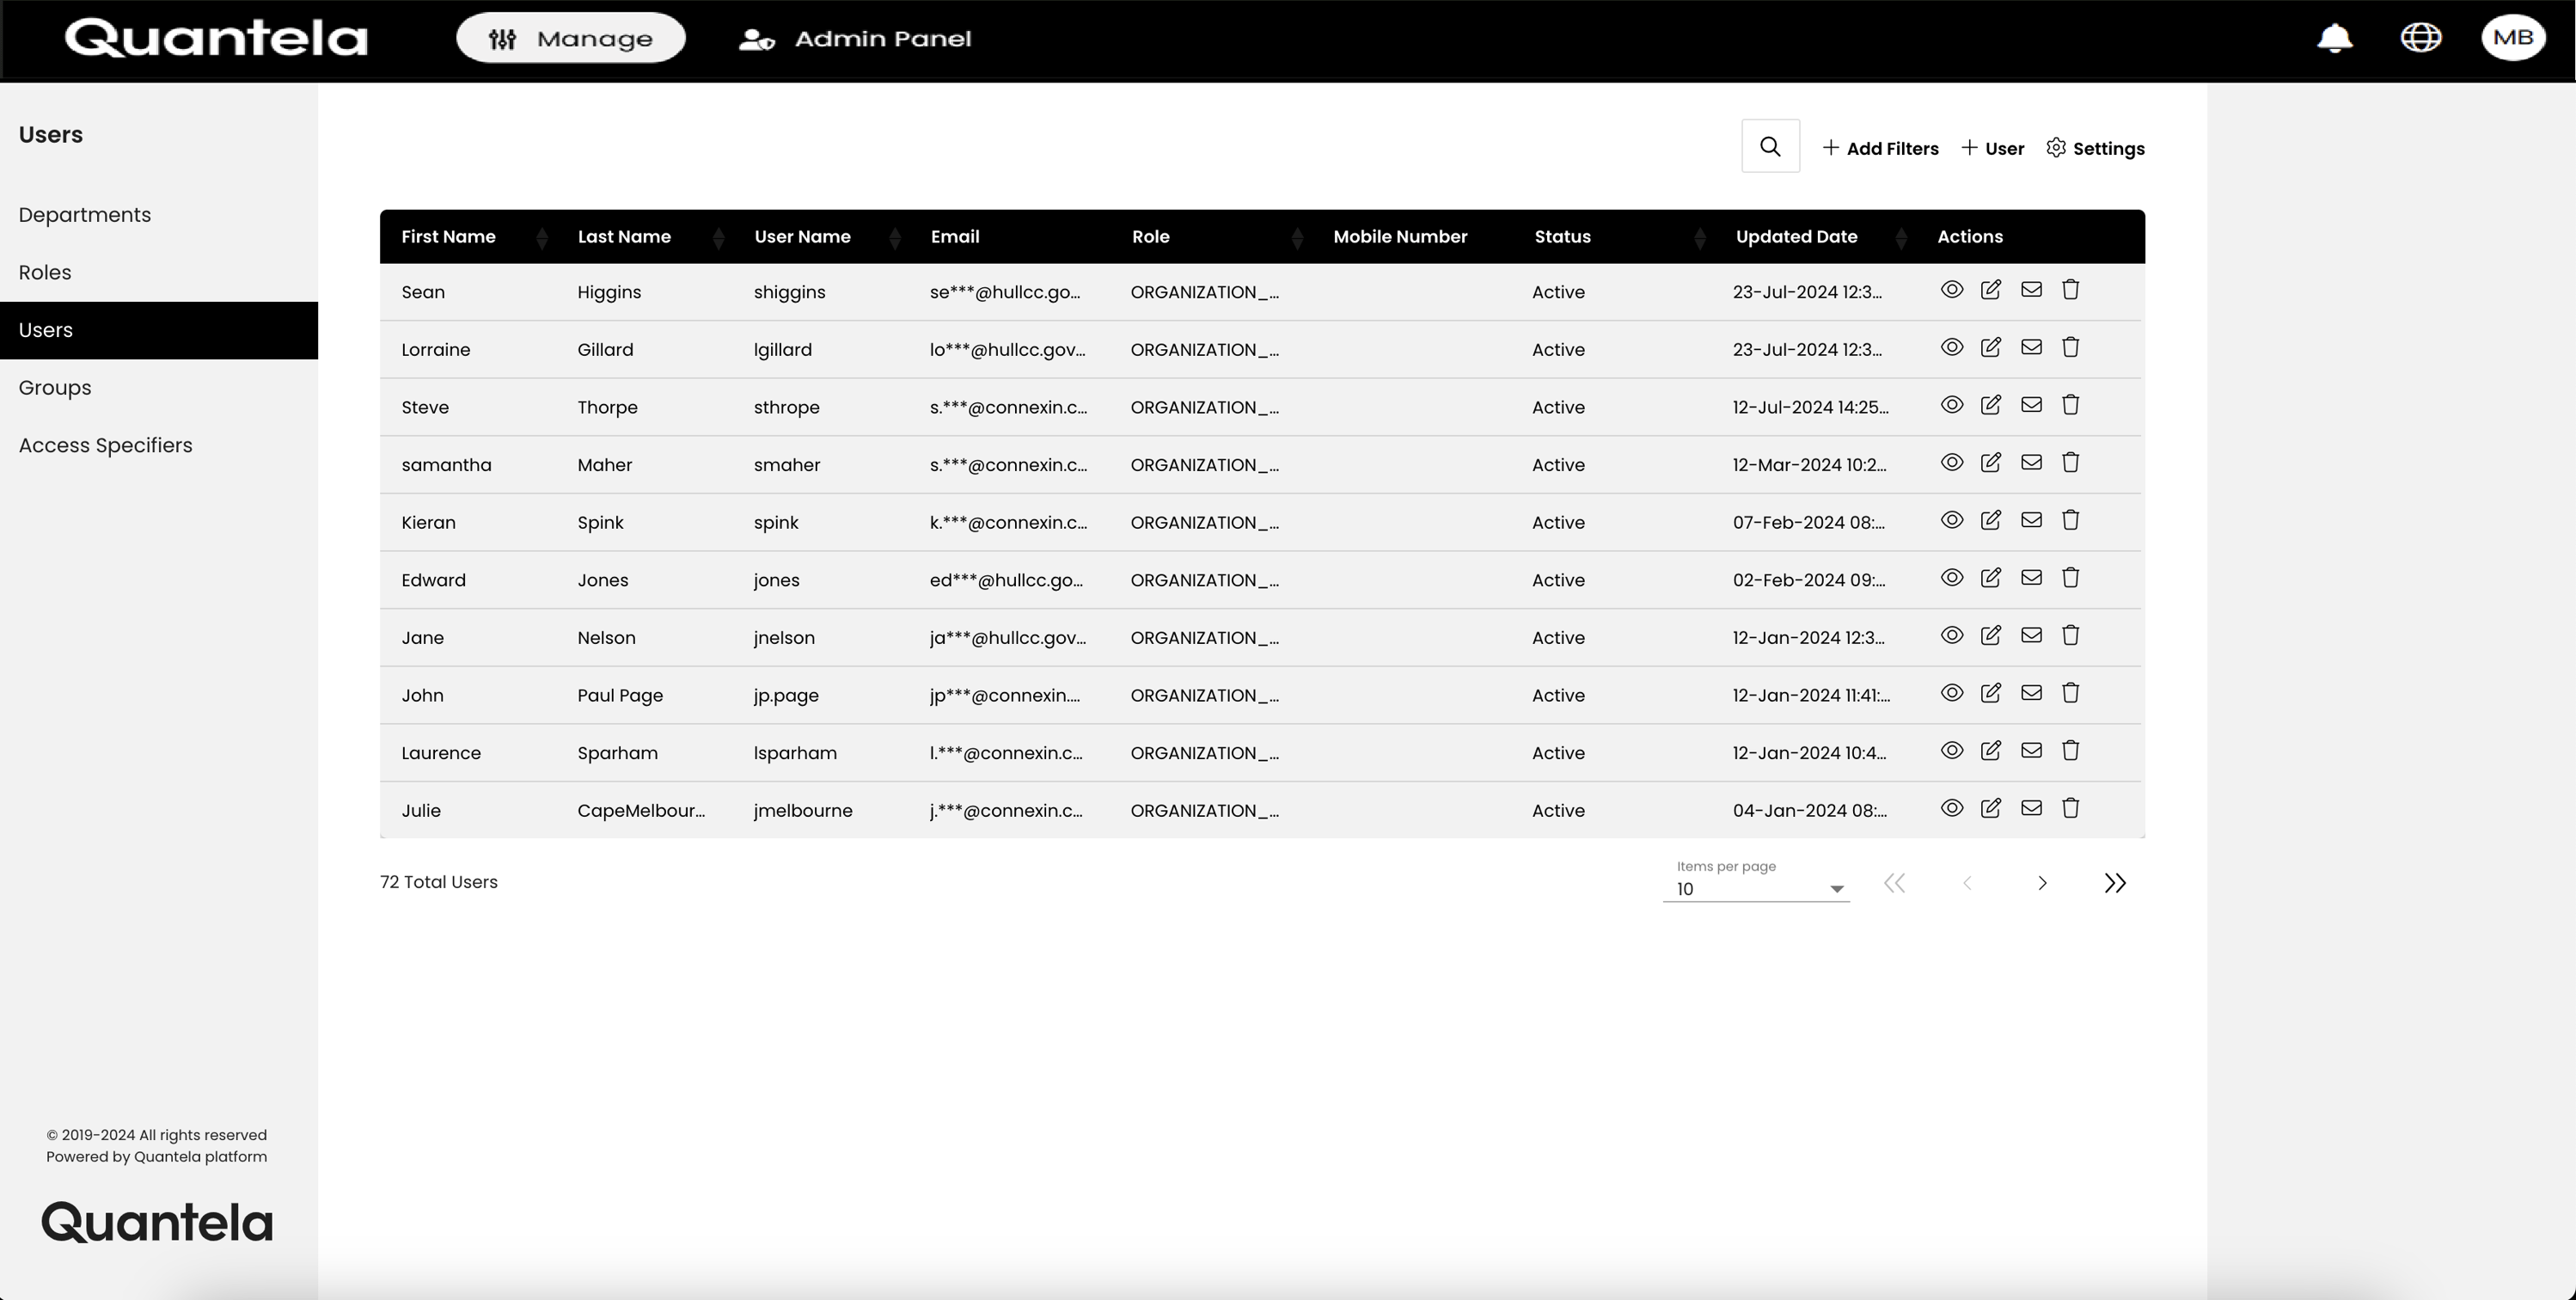The height and width of the screenshot is (1300, 2576).
Task: Click the Add Filters button
Action: (1881, 148)
